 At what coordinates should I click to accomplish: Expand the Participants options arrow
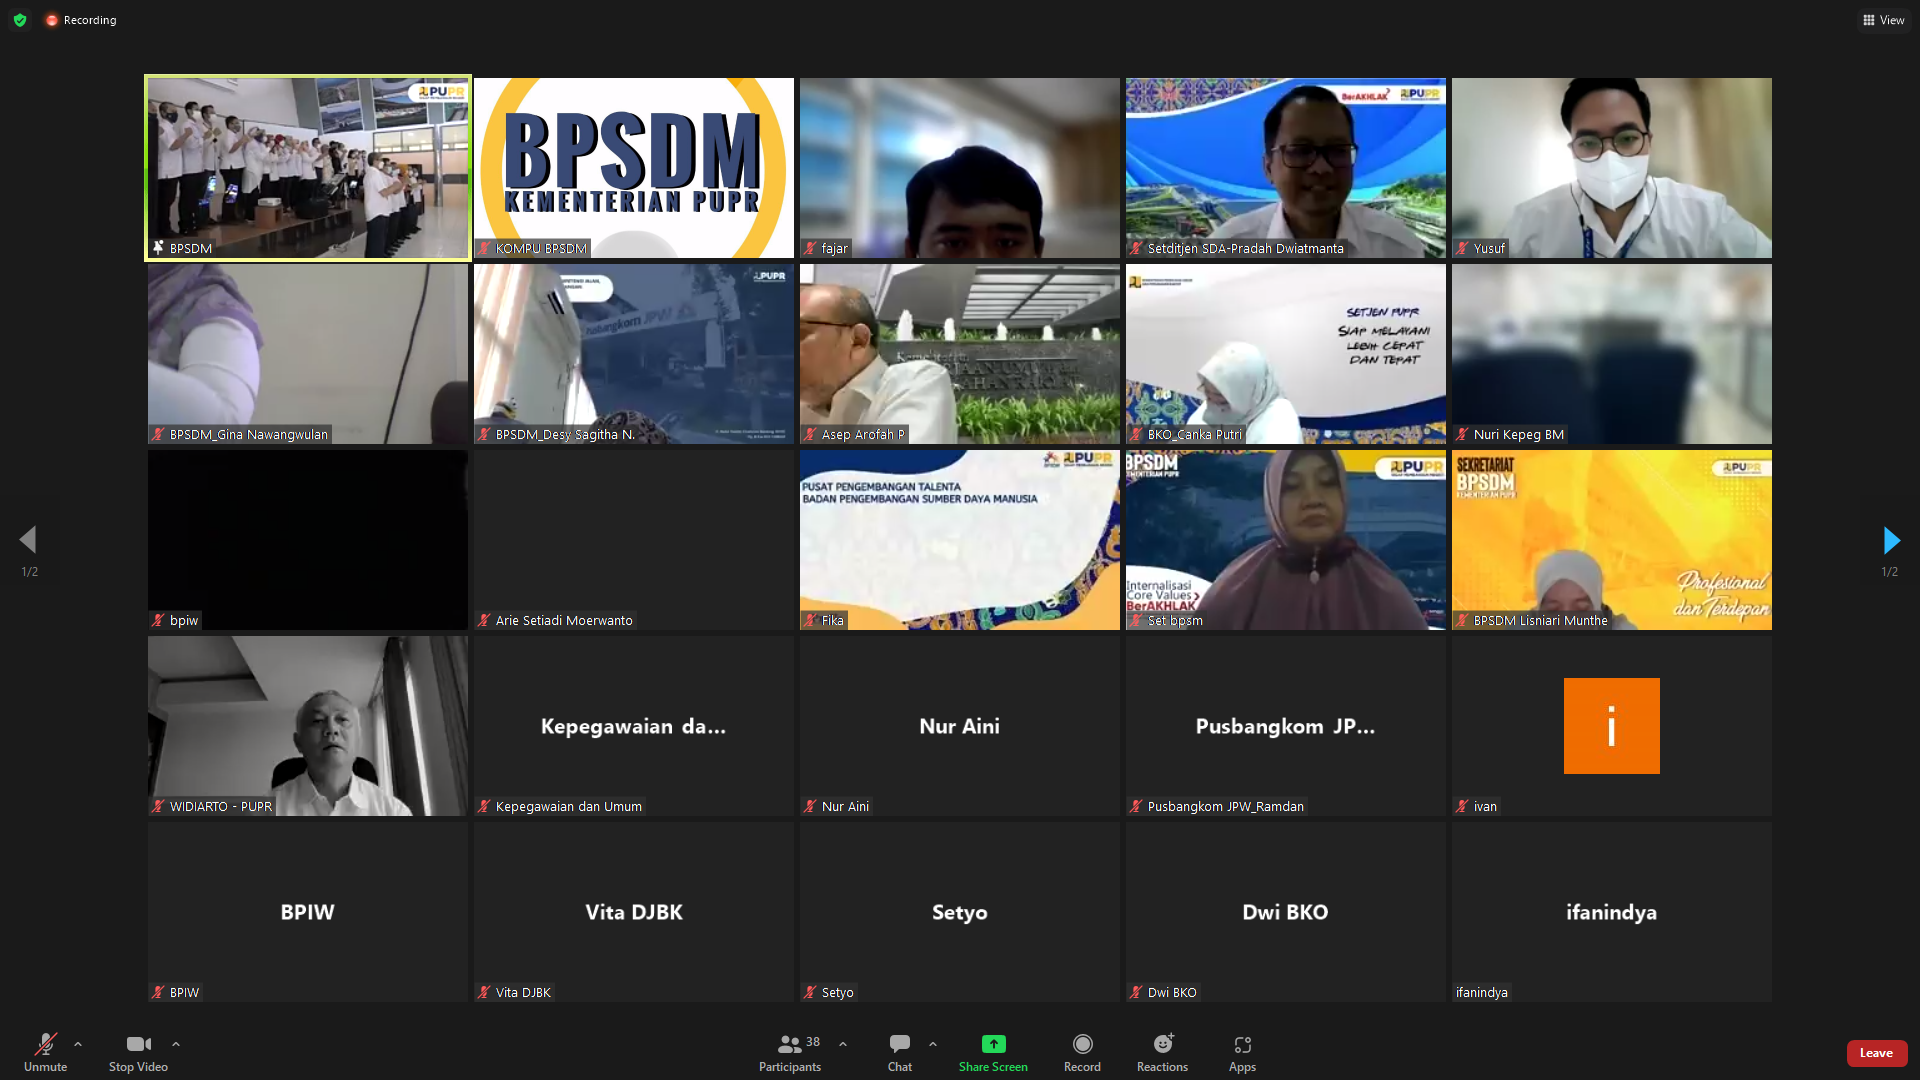click(843, 1044)
